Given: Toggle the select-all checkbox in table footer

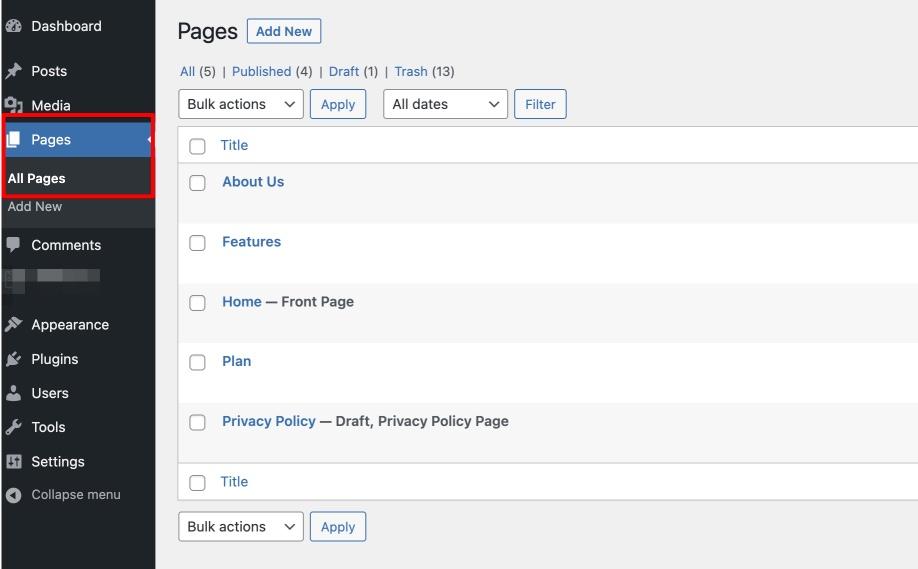Looking at the screenshot, I should click(x=197, y=482).
